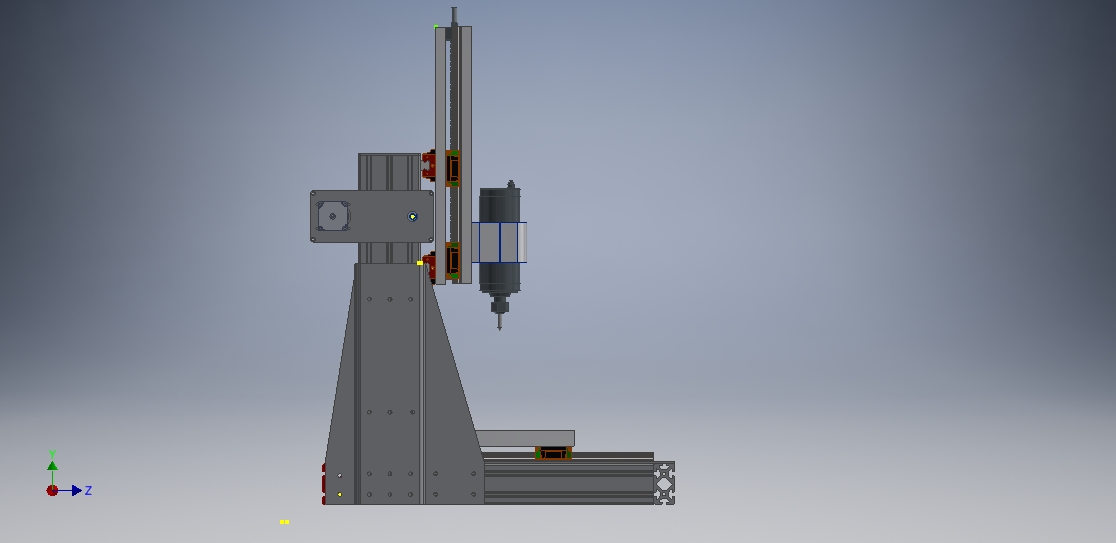This screenshot has width=1116, height=543.
Task: Select the horizontal base extrusion rail
Action: click(x=570, y=482)
